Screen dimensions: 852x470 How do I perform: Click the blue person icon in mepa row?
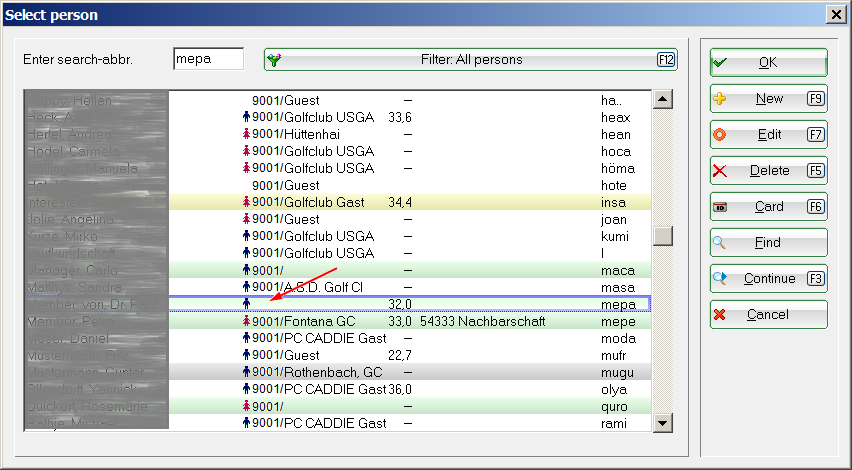tap(246, 303)
